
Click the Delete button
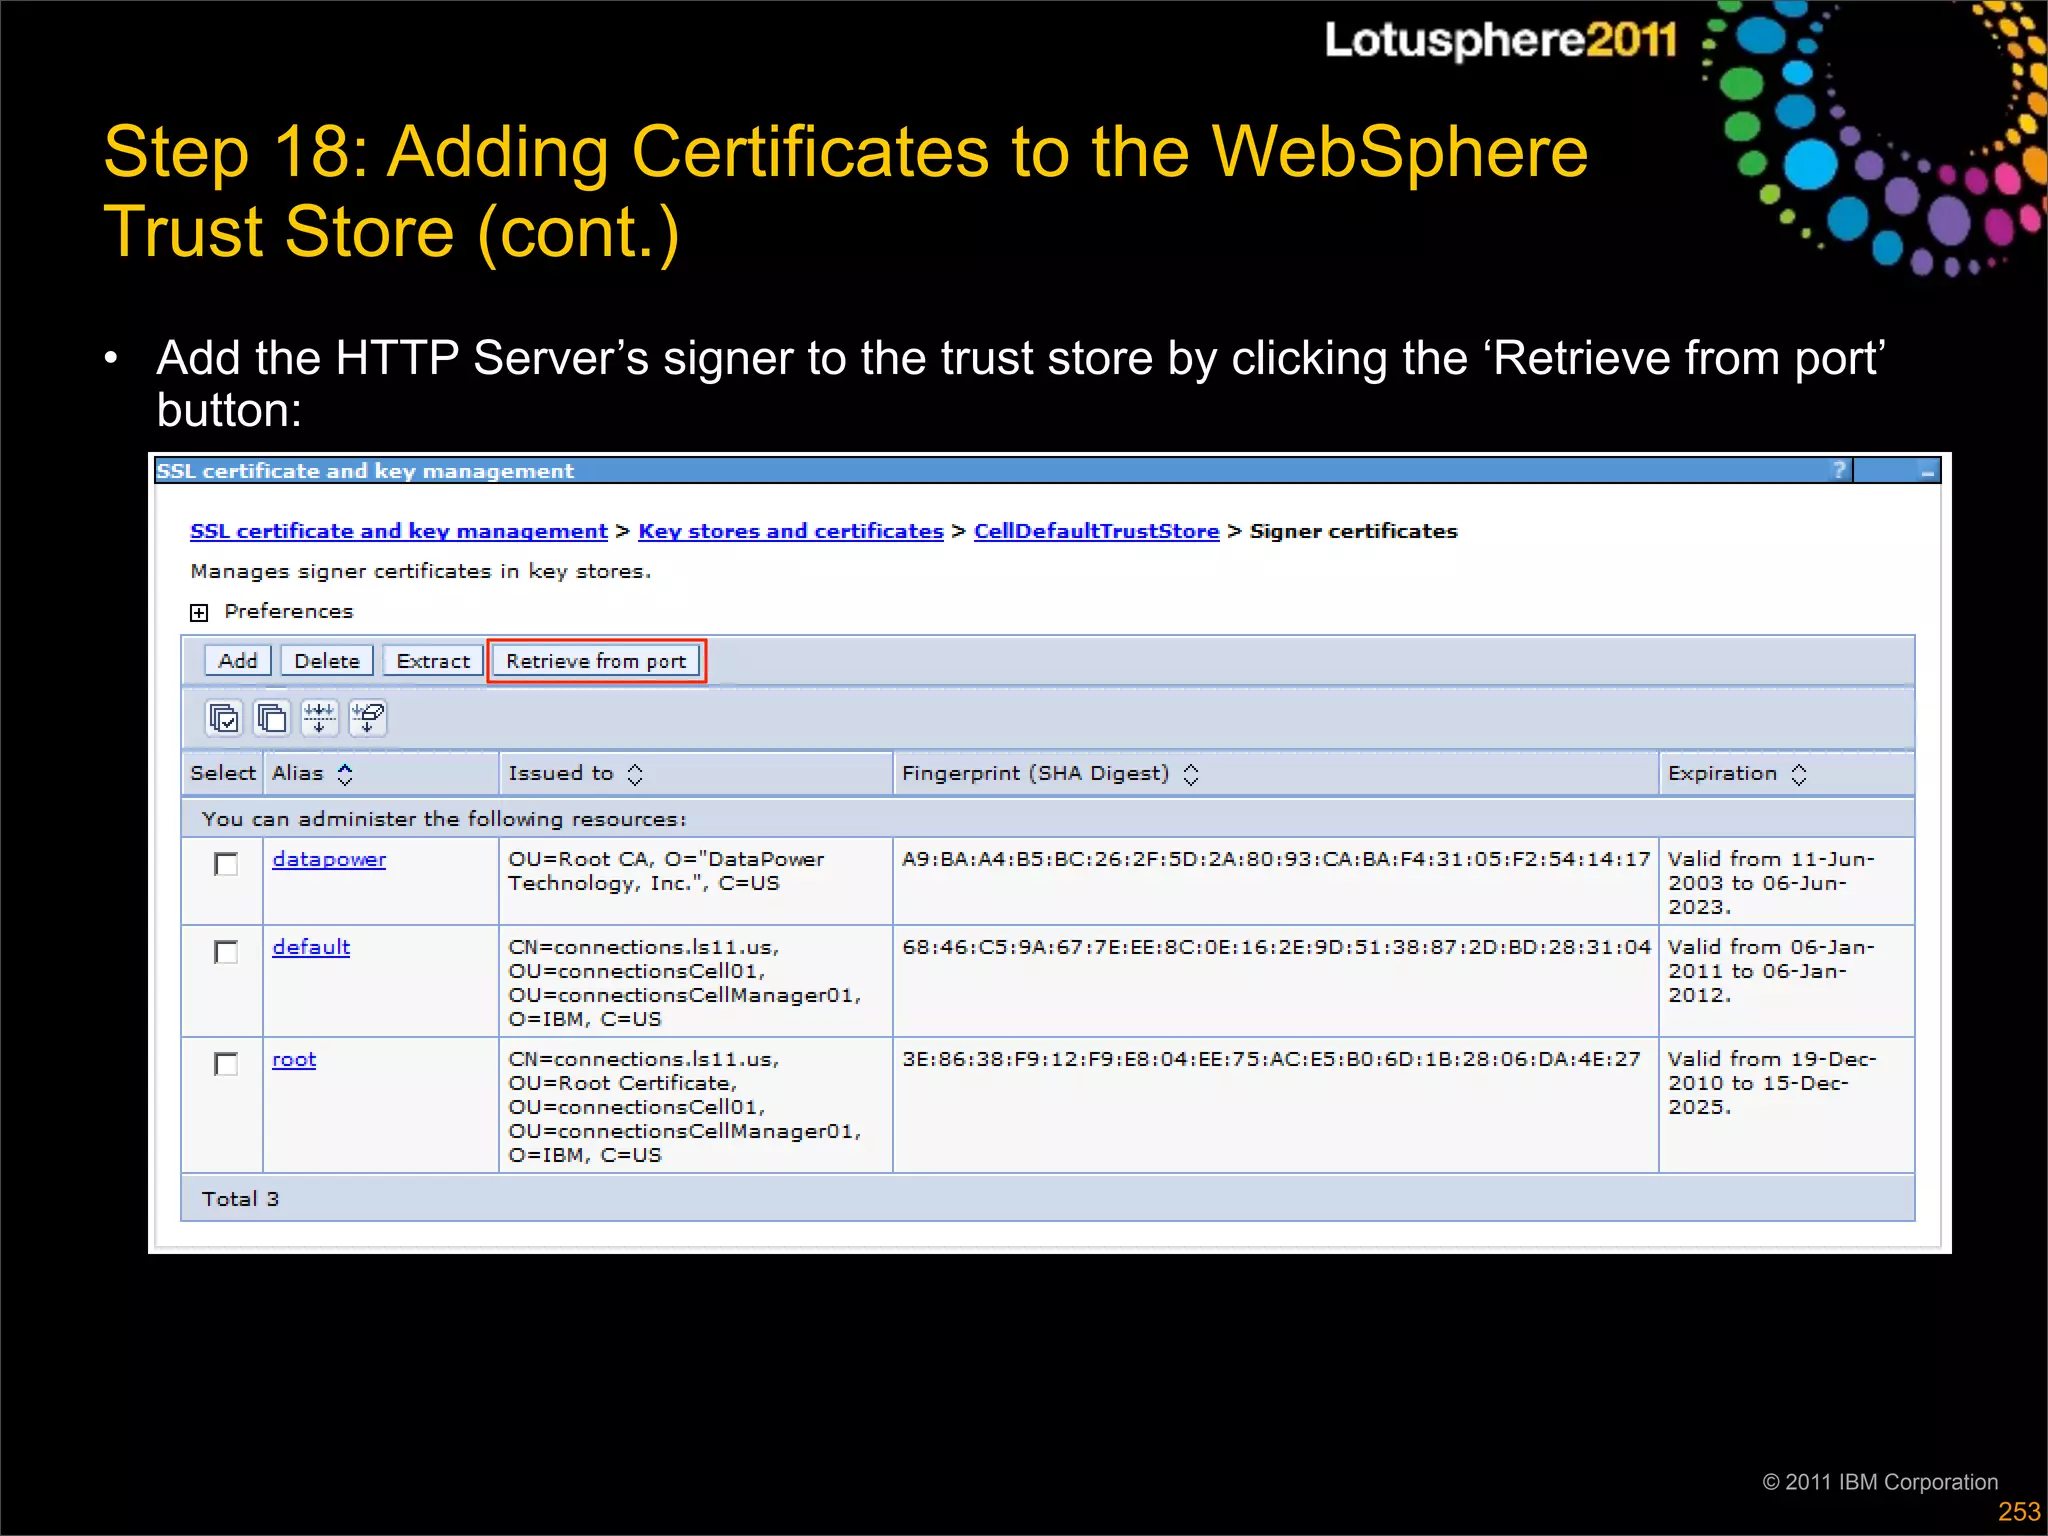(327, 661)
